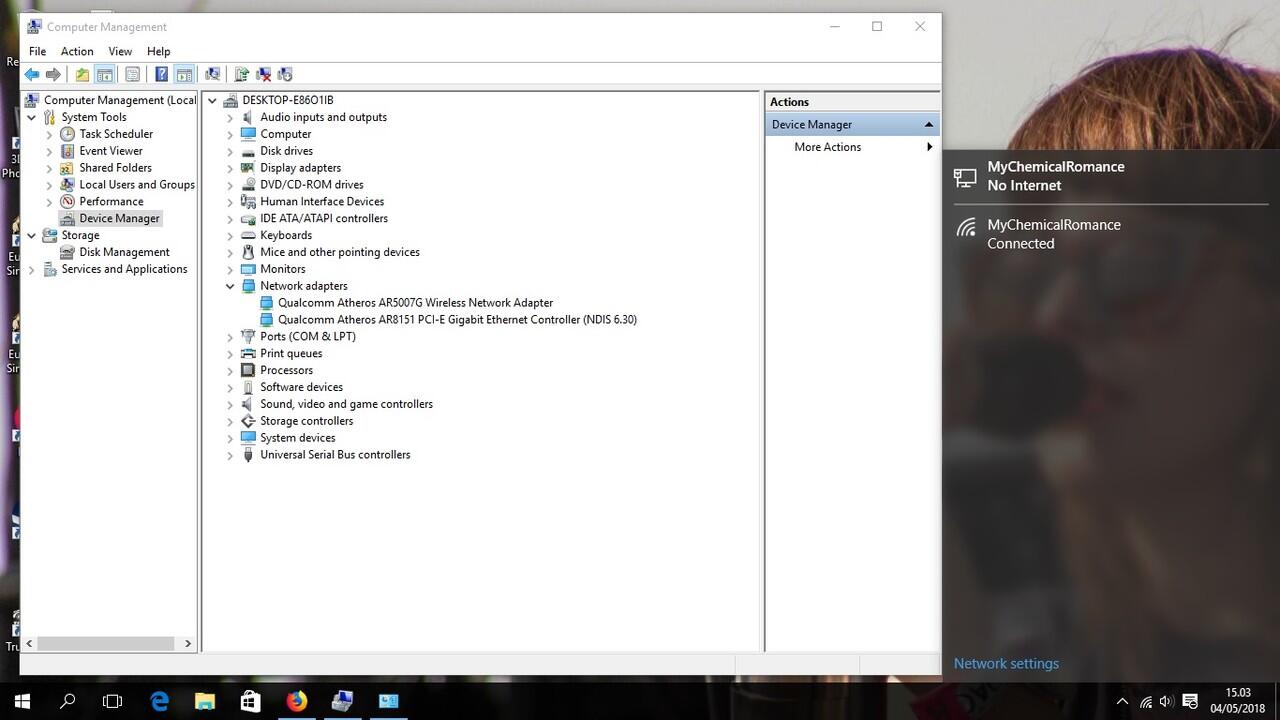Open Firefox from the taskbar

297,701
